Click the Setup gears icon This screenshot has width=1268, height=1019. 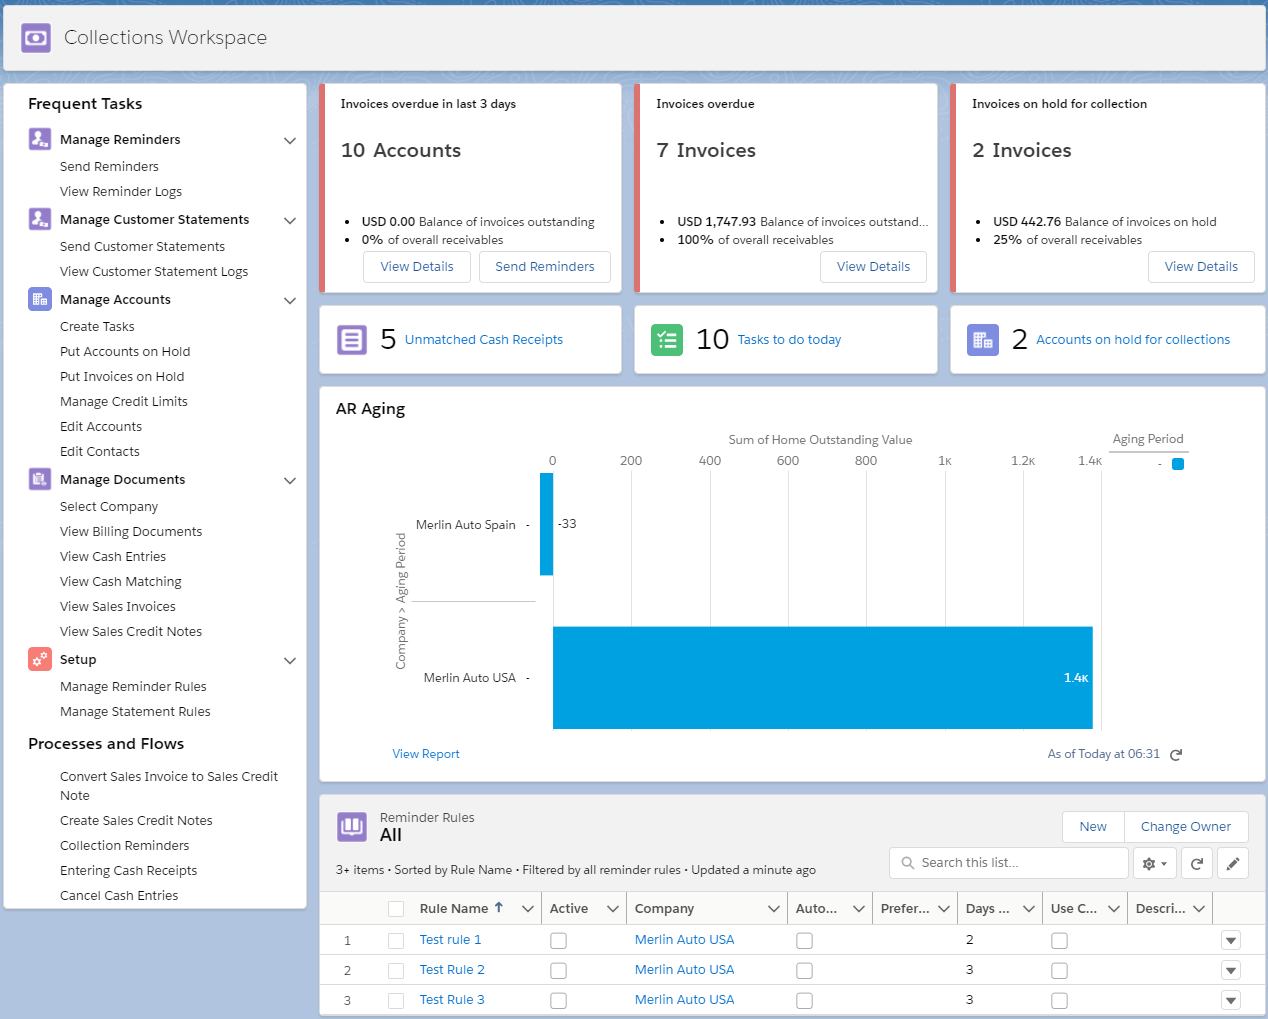[40, 659]
